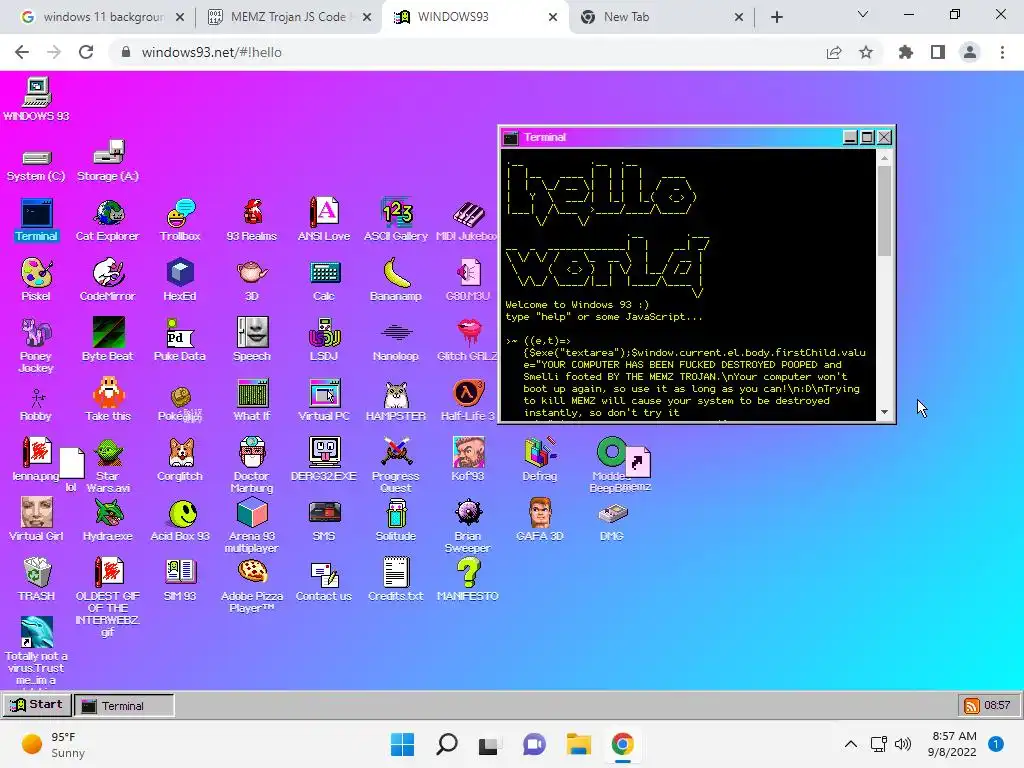Select the Terminal taskbar button
Screen dimensions: 1024x768
124,705
